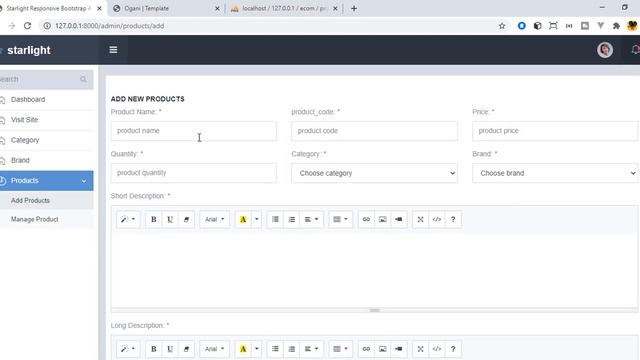Click Underline in Short Description editor
The width and height of the screenshot is (640, 360).
coord(170,220)
